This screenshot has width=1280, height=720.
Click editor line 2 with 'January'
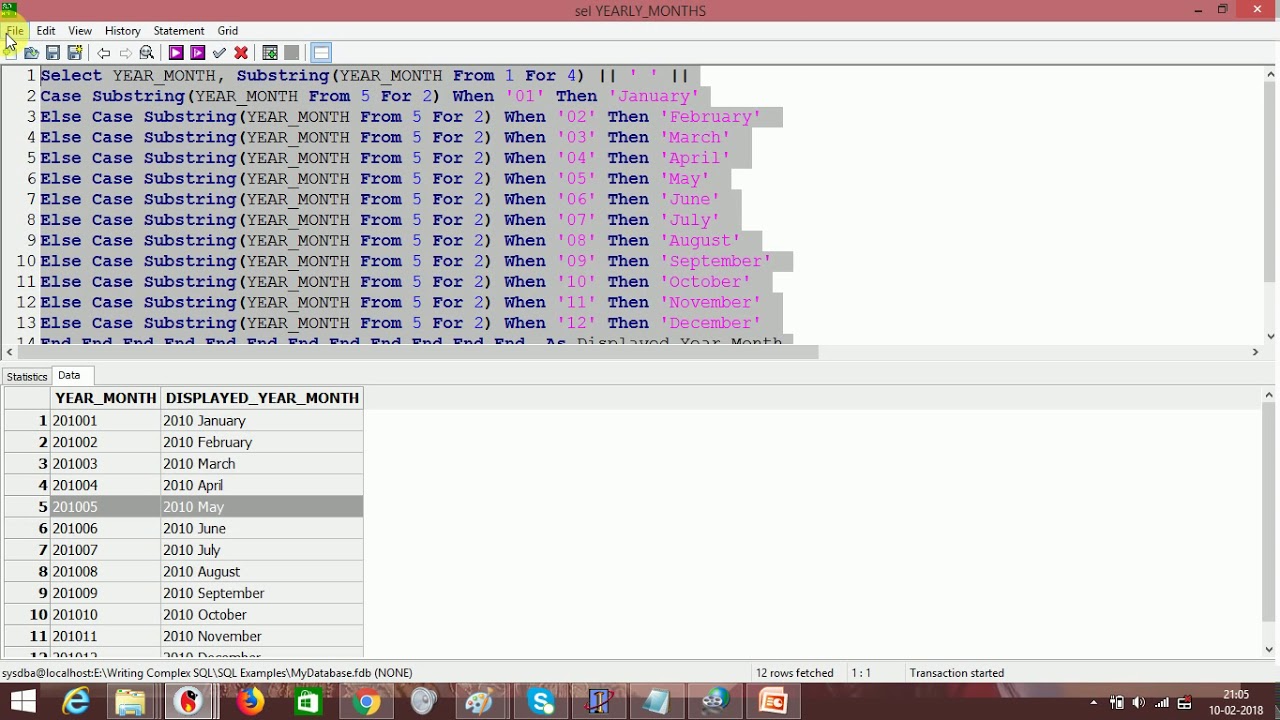tap(370, 96)
